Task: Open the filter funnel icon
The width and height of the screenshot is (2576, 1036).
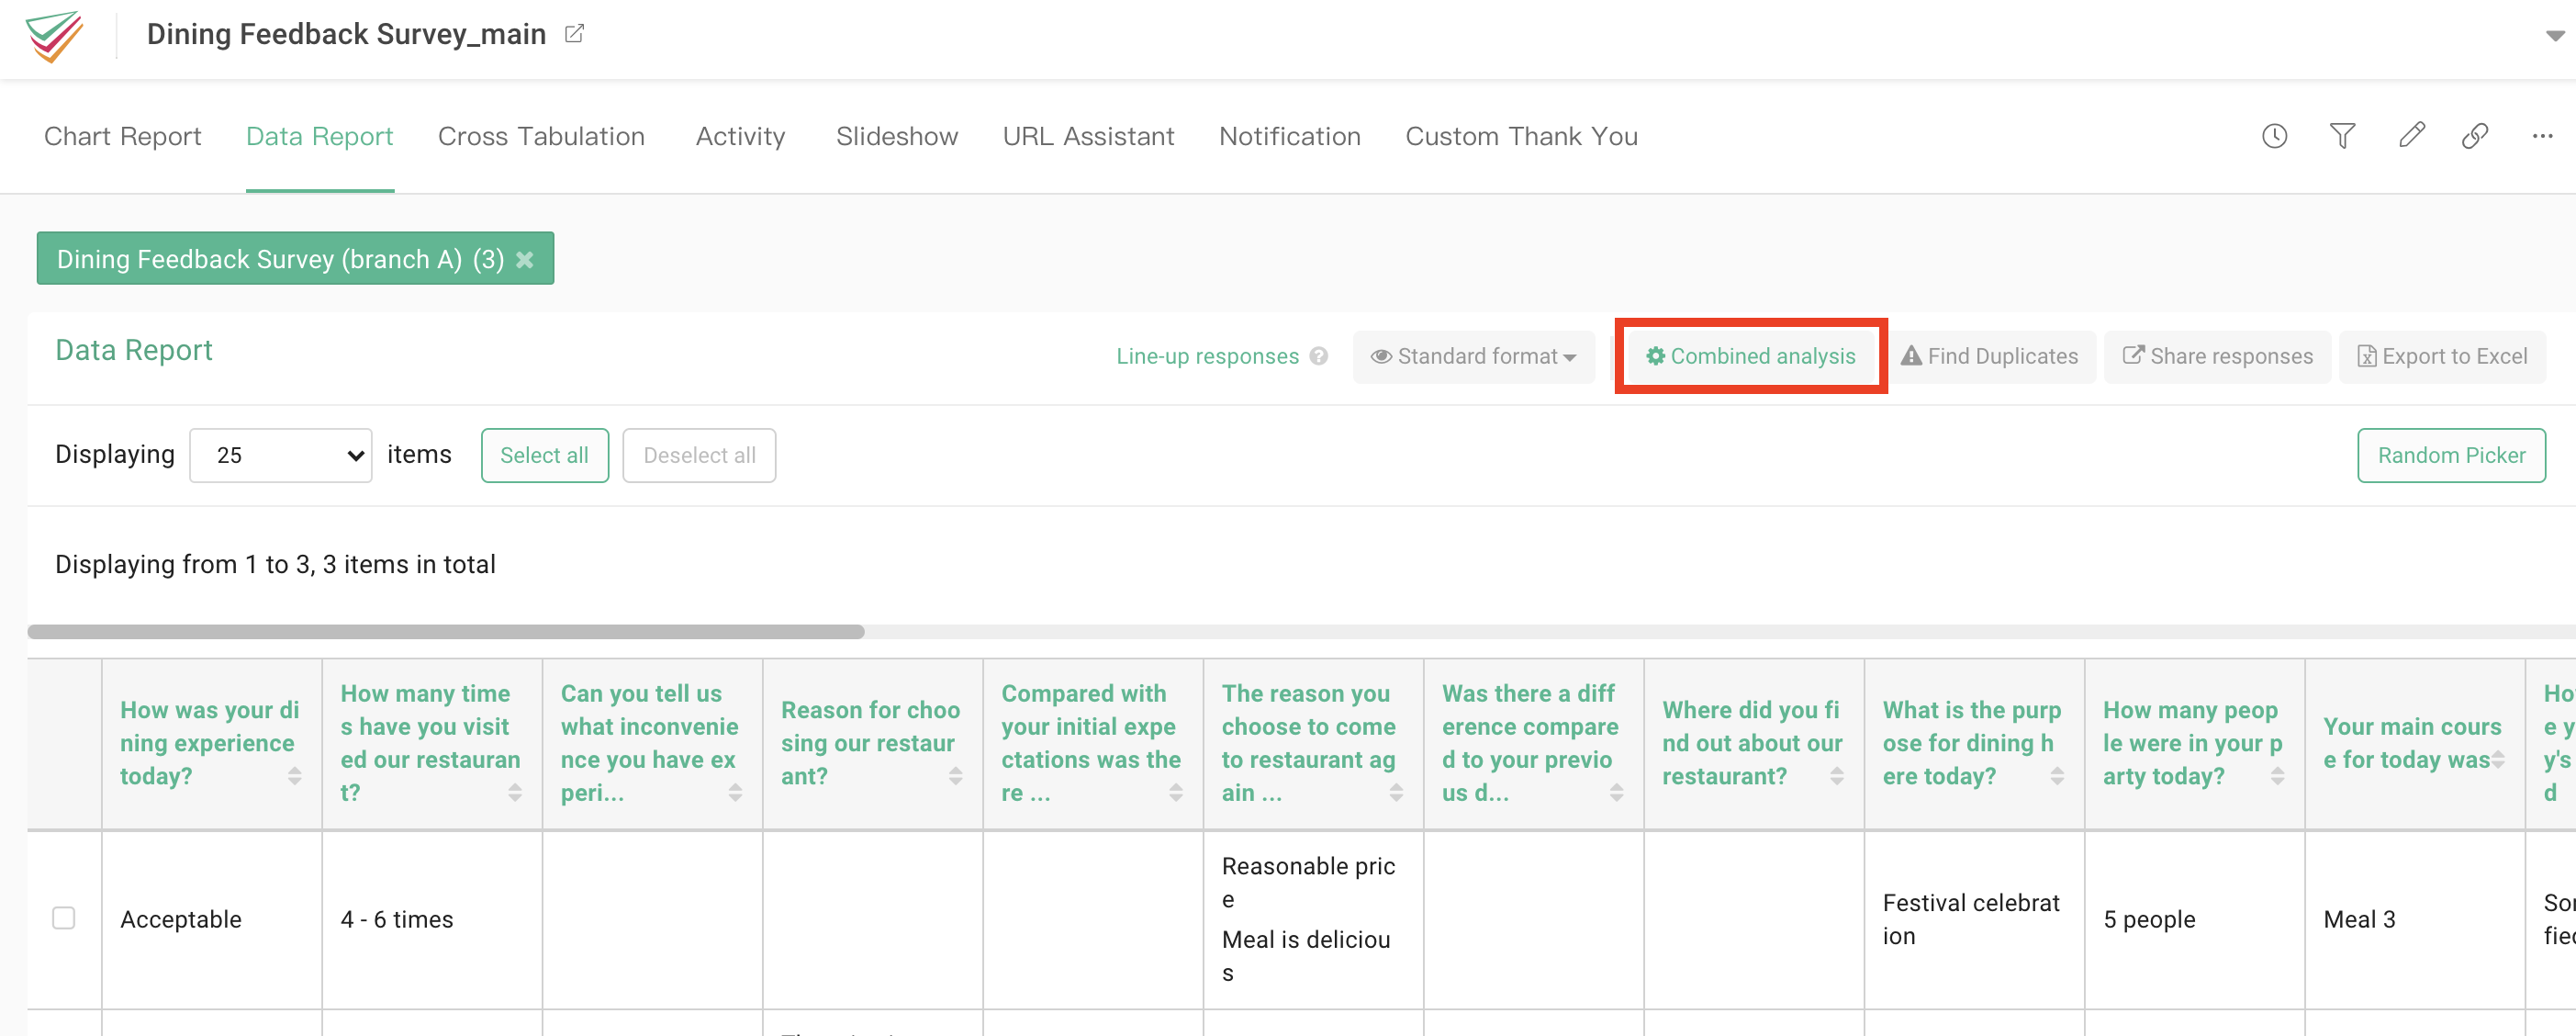Action: coord(2342,136)
